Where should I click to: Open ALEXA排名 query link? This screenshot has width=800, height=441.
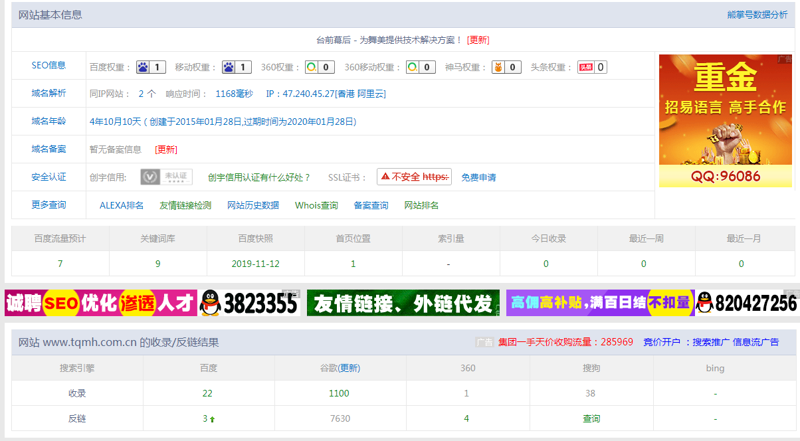pyautogui.click(x=121, y=205)
